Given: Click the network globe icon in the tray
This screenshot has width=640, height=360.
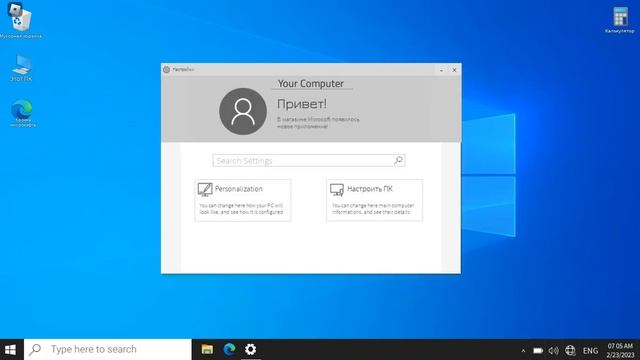Looking at the screenshot, I should [570, 350].
